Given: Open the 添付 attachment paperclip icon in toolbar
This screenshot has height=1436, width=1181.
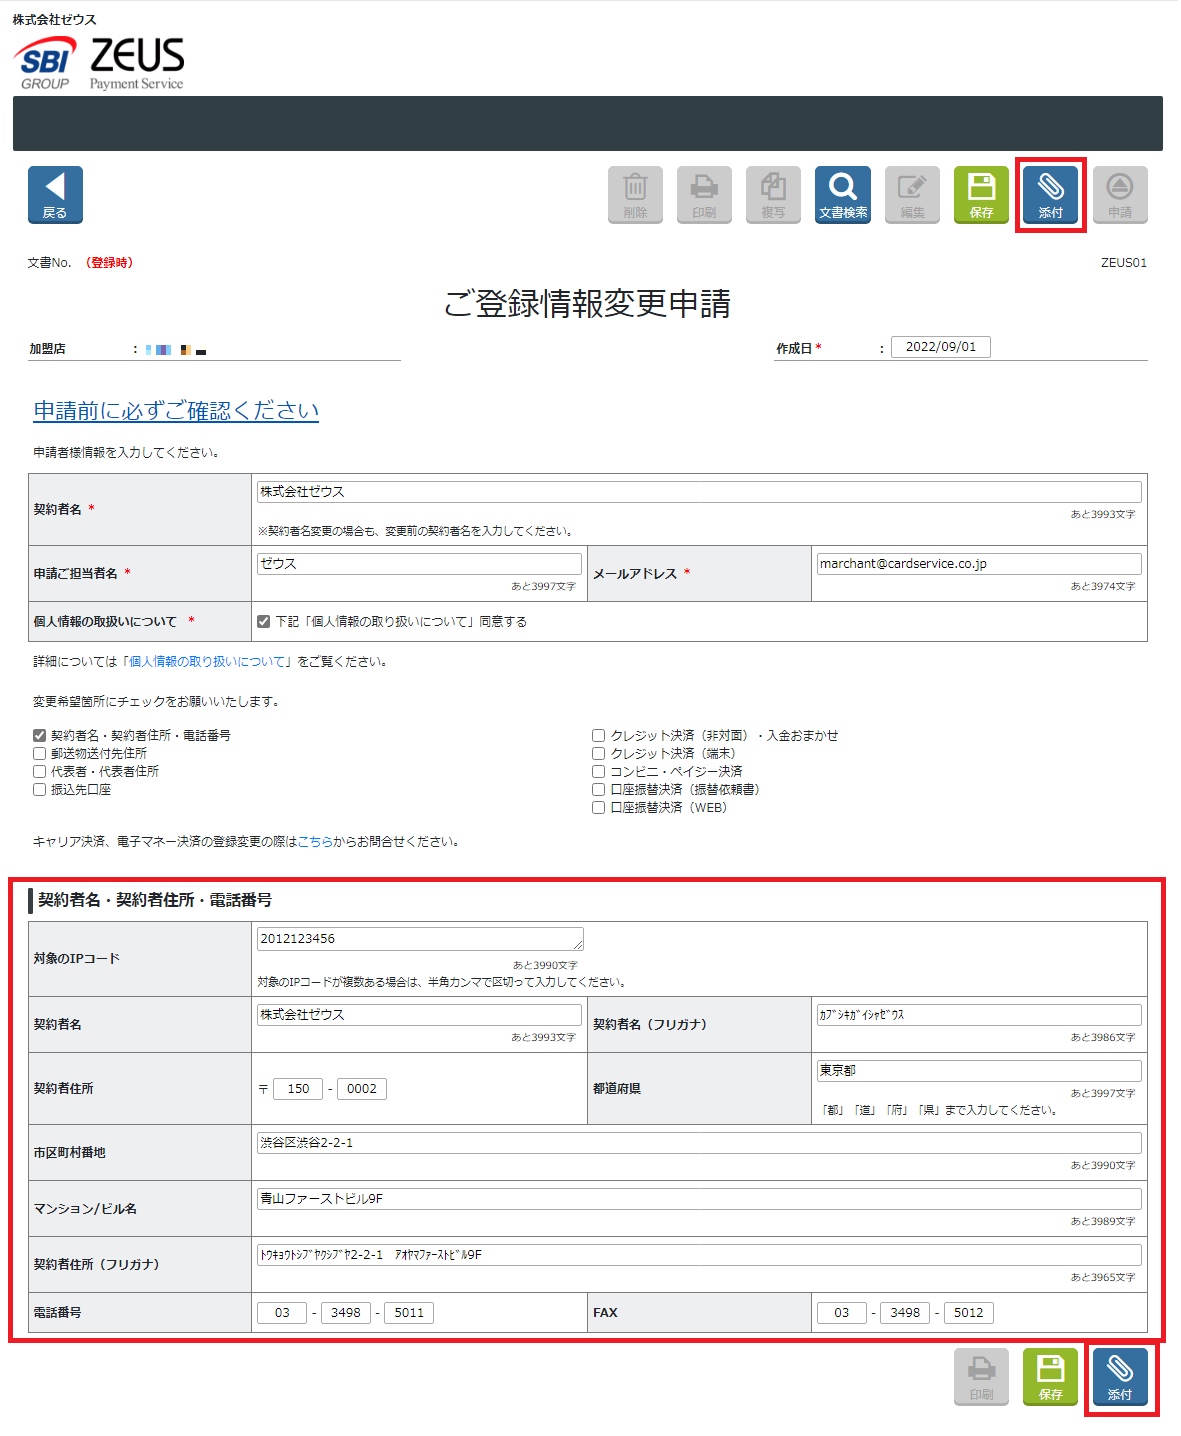Looking at the screenshot, I should [x=1050, y=194].
